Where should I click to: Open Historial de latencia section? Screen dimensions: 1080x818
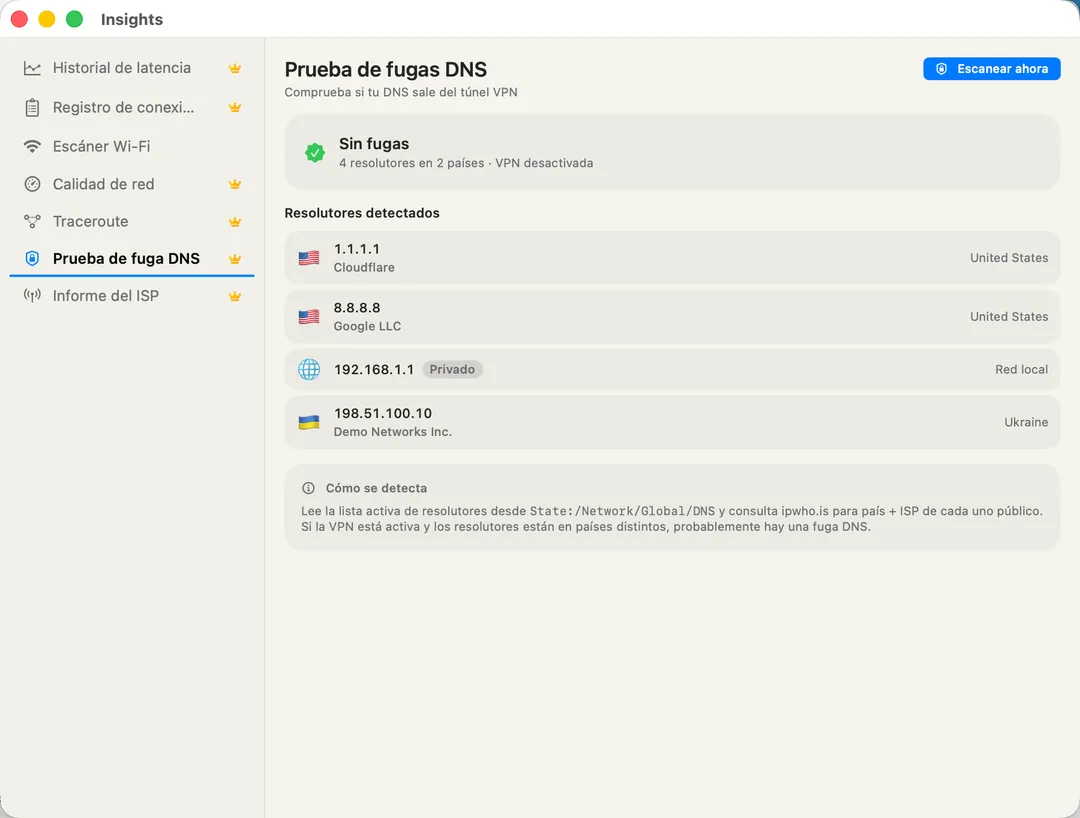(x=132, y=68)
